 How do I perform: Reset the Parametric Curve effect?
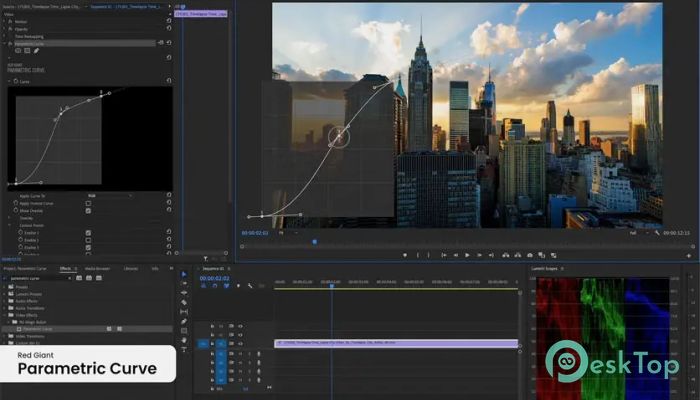(x=169, y=43)
